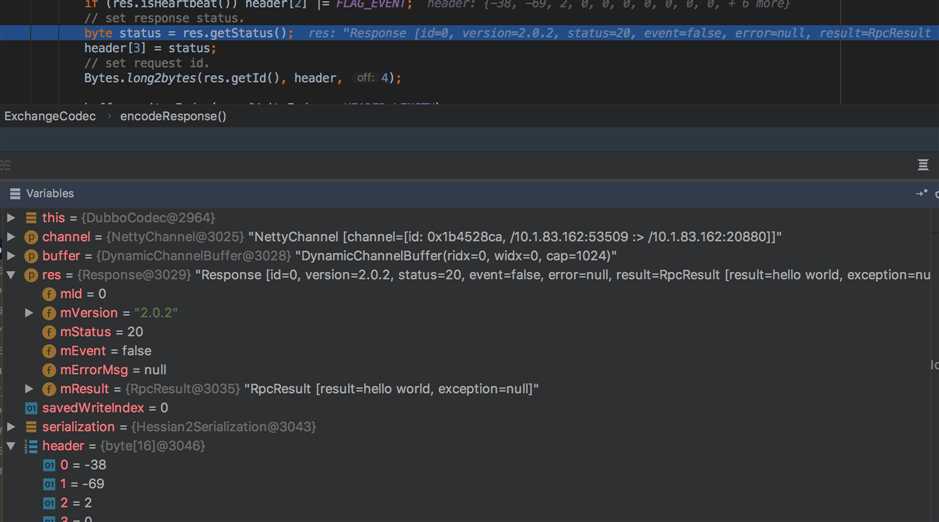Select the Variables panel tab
The width and height of the screenshot is (939, 522).
[x=50, y=193]
